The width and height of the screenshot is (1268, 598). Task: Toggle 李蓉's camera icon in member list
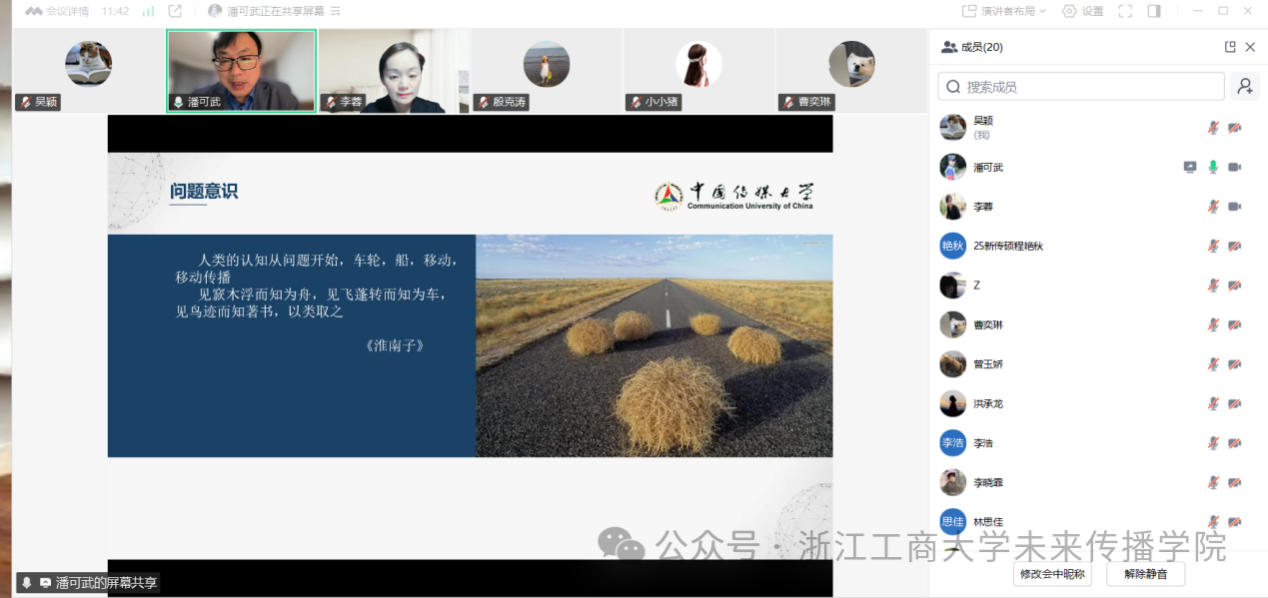[x=1235, y=206]
